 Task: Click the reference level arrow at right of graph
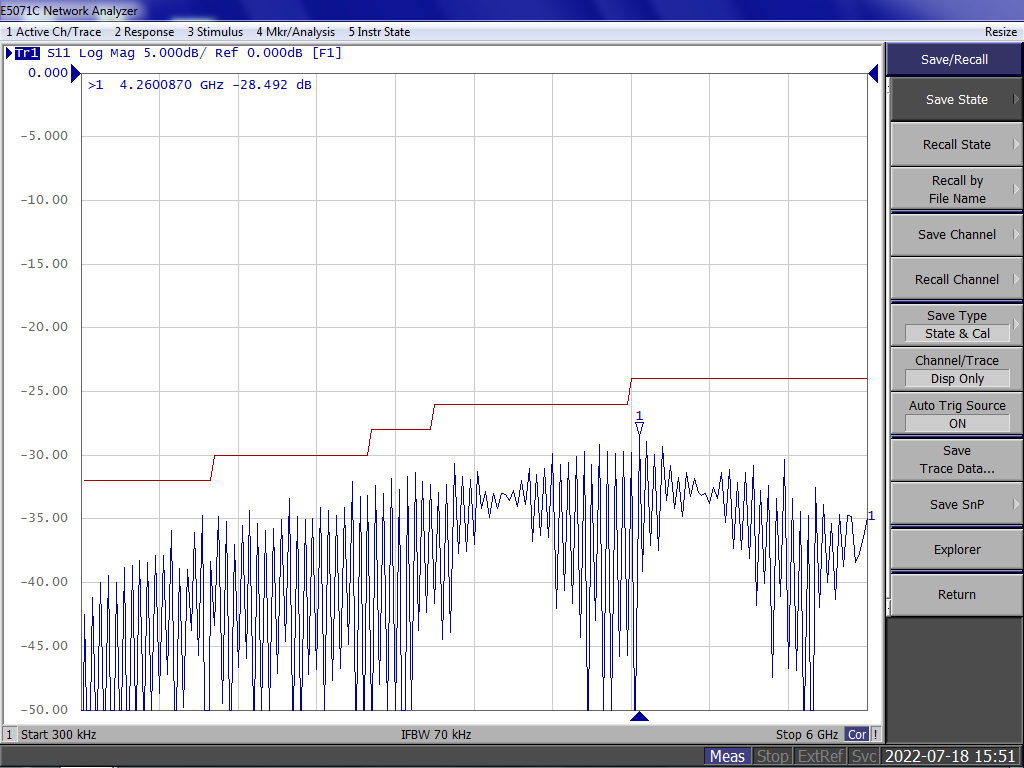(x=873, y=74)
